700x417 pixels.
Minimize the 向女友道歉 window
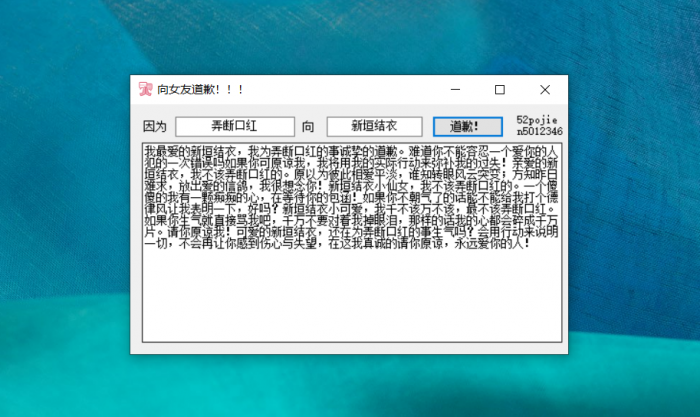(455, 90)
